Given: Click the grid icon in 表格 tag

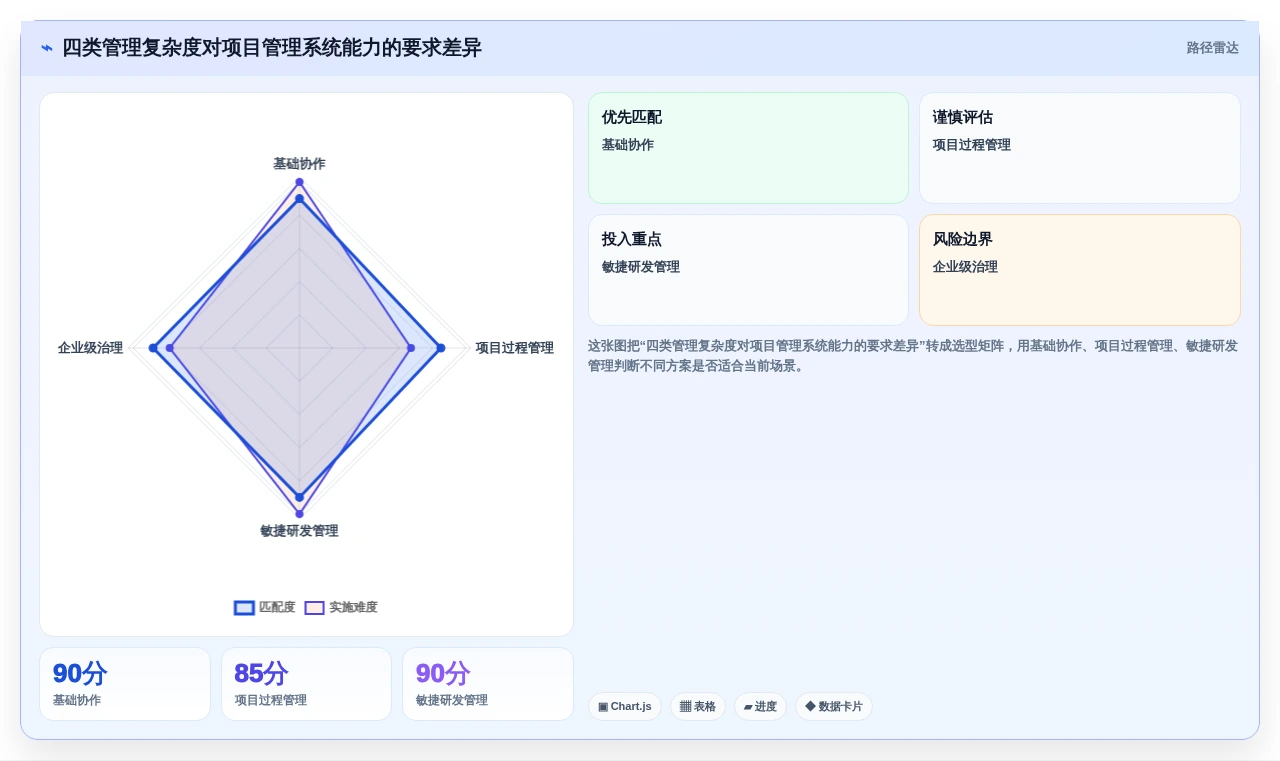Looking at the screenshot, I should click(x=685, y=706).
